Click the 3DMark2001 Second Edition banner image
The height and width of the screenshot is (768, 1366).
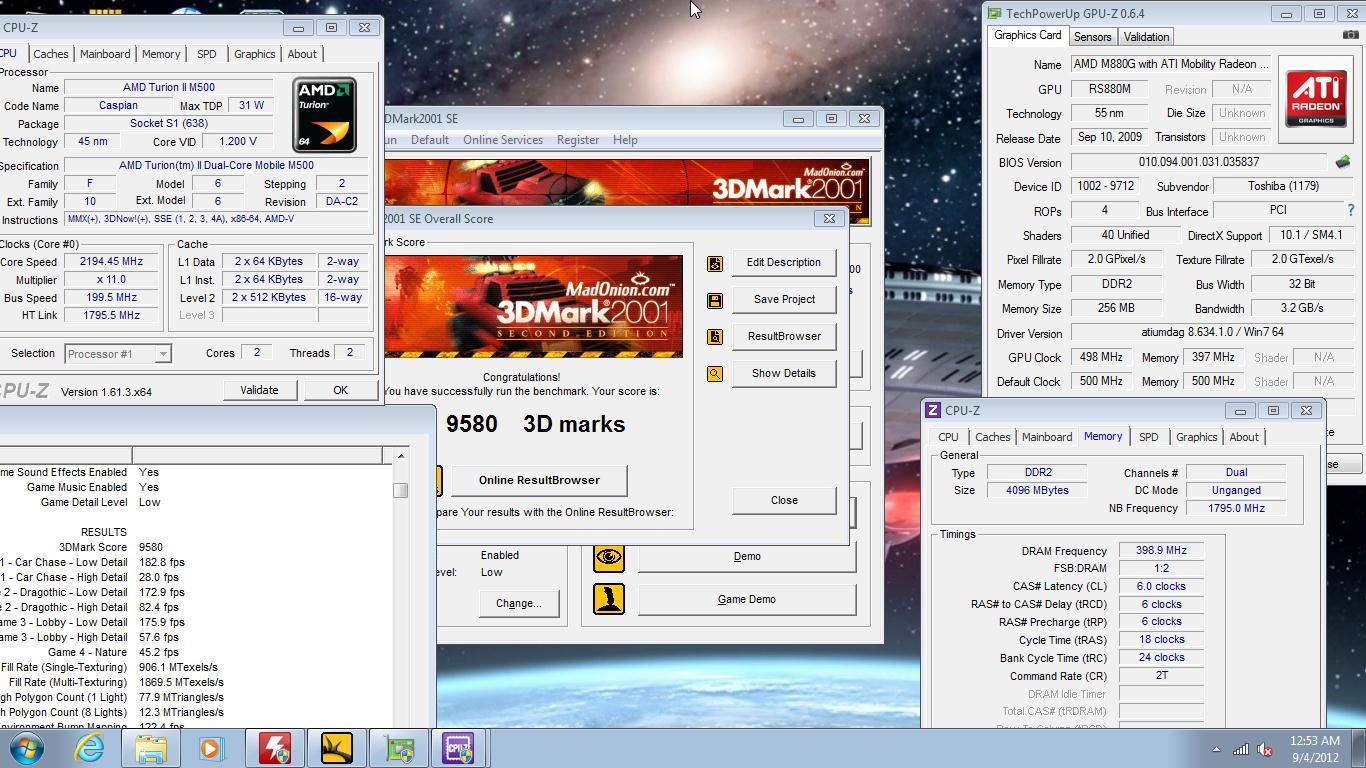(533, 306)
